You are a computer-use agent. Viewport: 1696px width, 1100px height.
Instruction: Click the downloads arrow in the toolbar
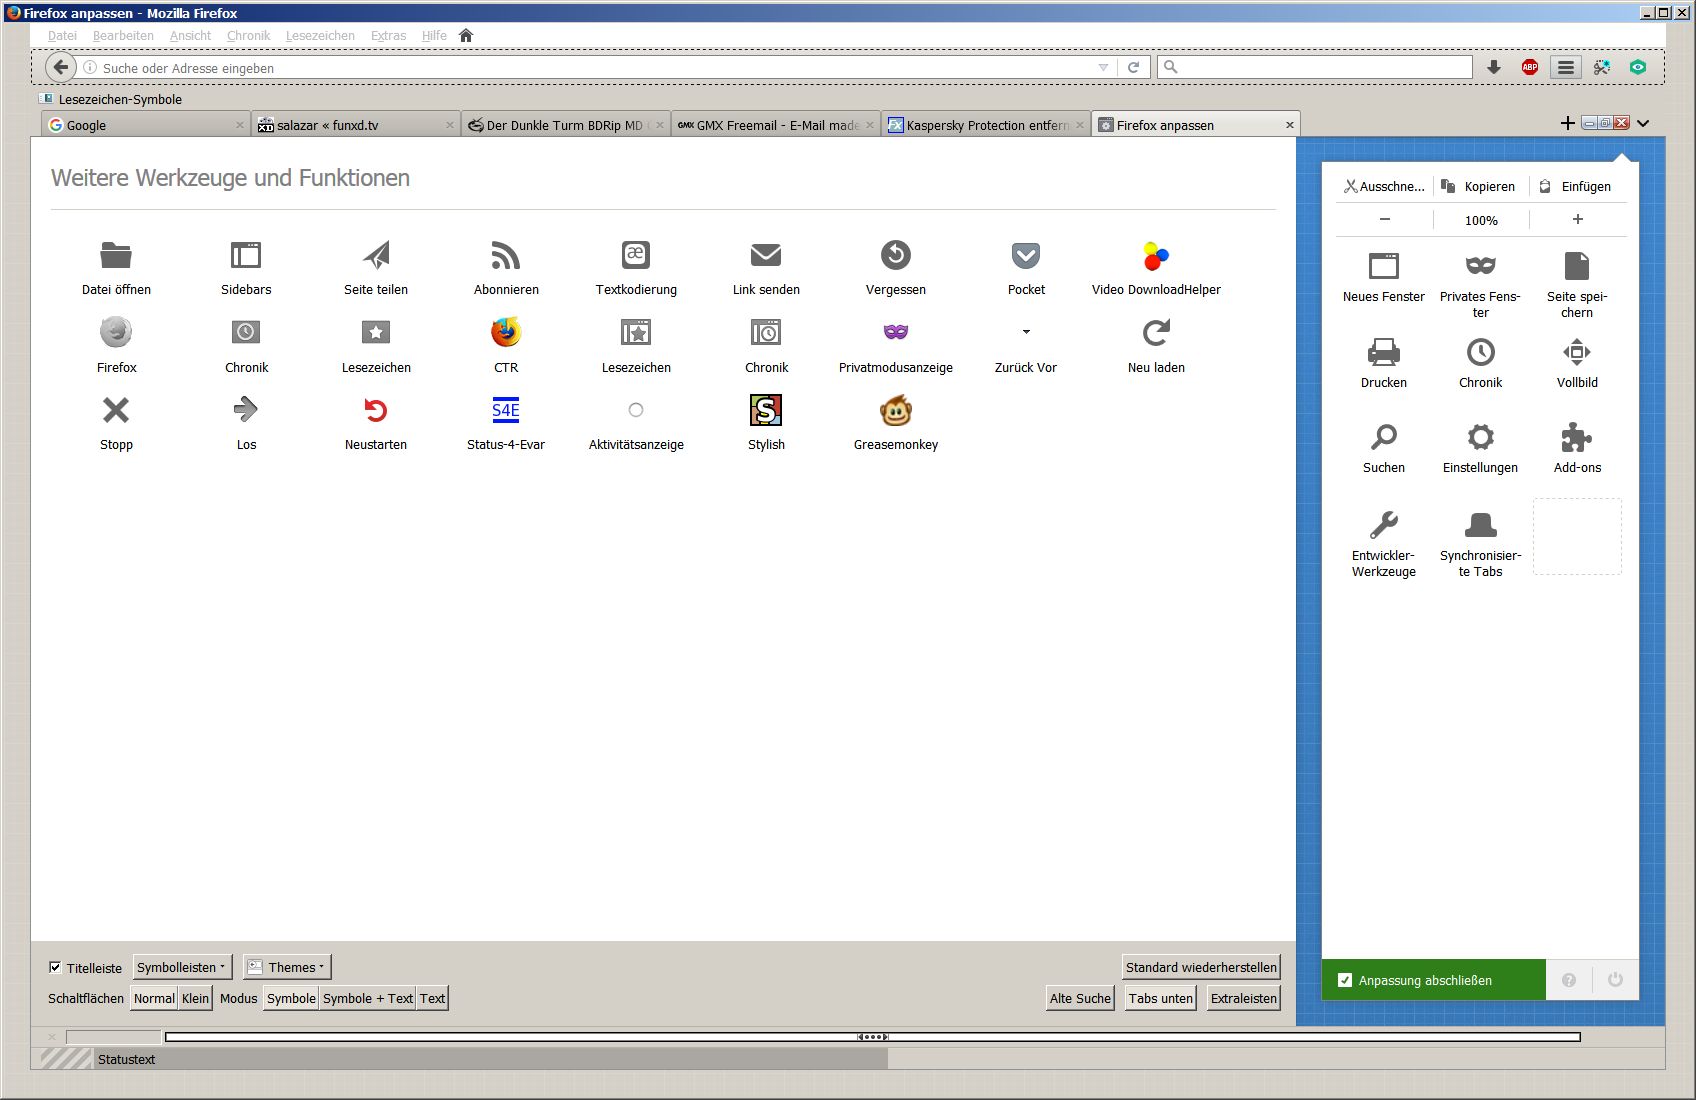[x=1494, y=67]
